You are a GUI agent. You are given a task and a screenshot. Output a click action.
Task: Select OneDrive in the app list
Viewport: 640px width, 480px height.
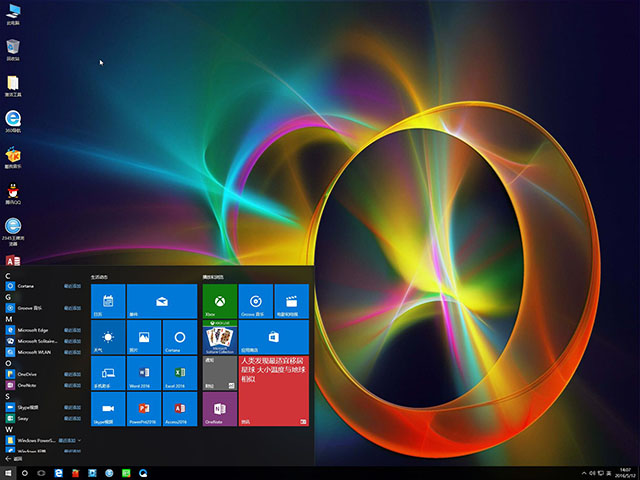coord(28,373)
